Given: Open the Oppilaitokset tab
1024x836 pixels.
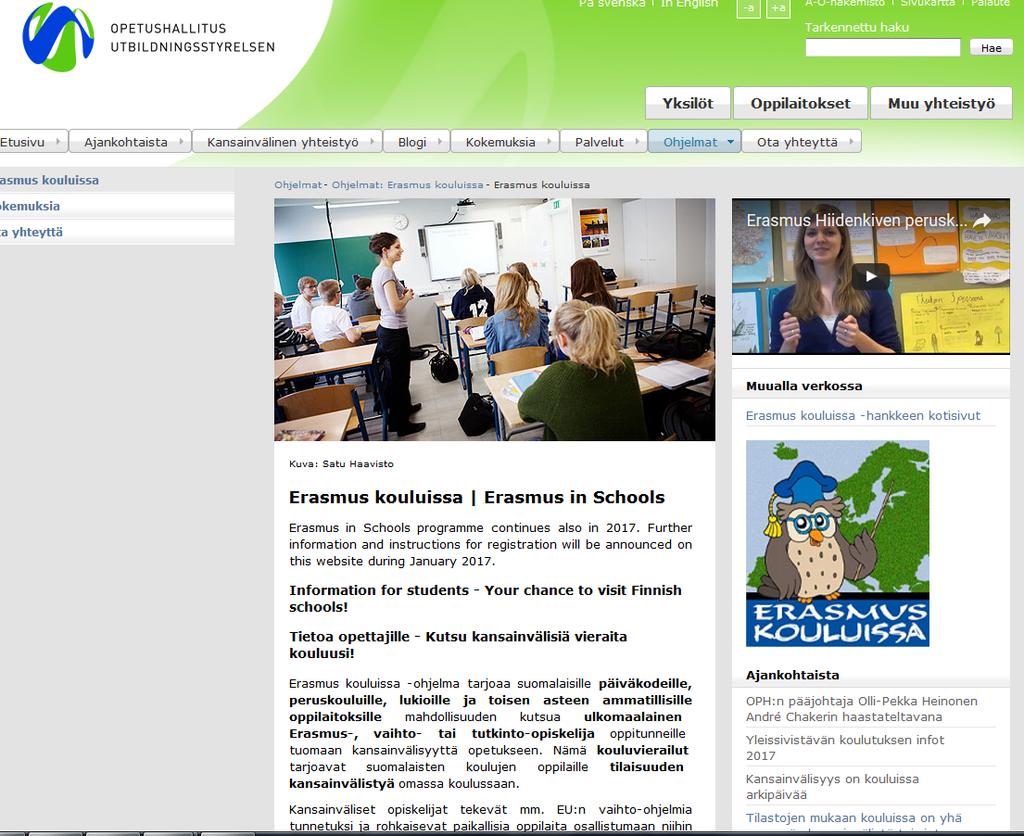Looking at the screenshot, I should [800, 103].
